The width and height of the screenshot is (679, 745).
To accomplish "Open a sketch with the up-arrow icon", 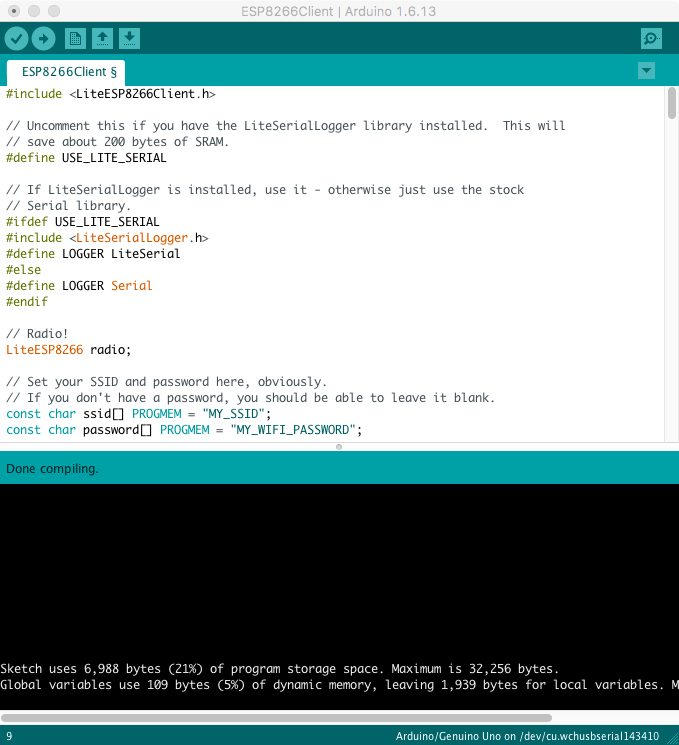I will 102,38.
